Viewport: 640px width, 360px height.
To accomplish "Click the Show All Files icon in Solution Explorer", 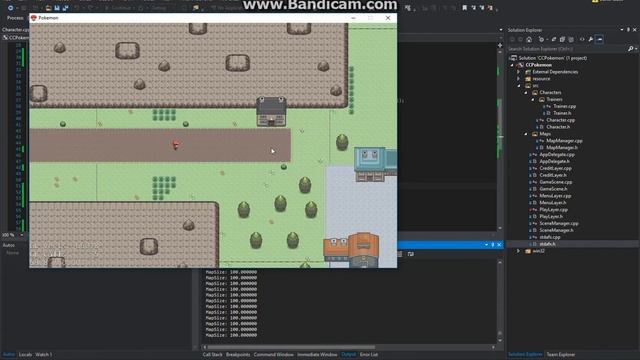I will 571,40.
